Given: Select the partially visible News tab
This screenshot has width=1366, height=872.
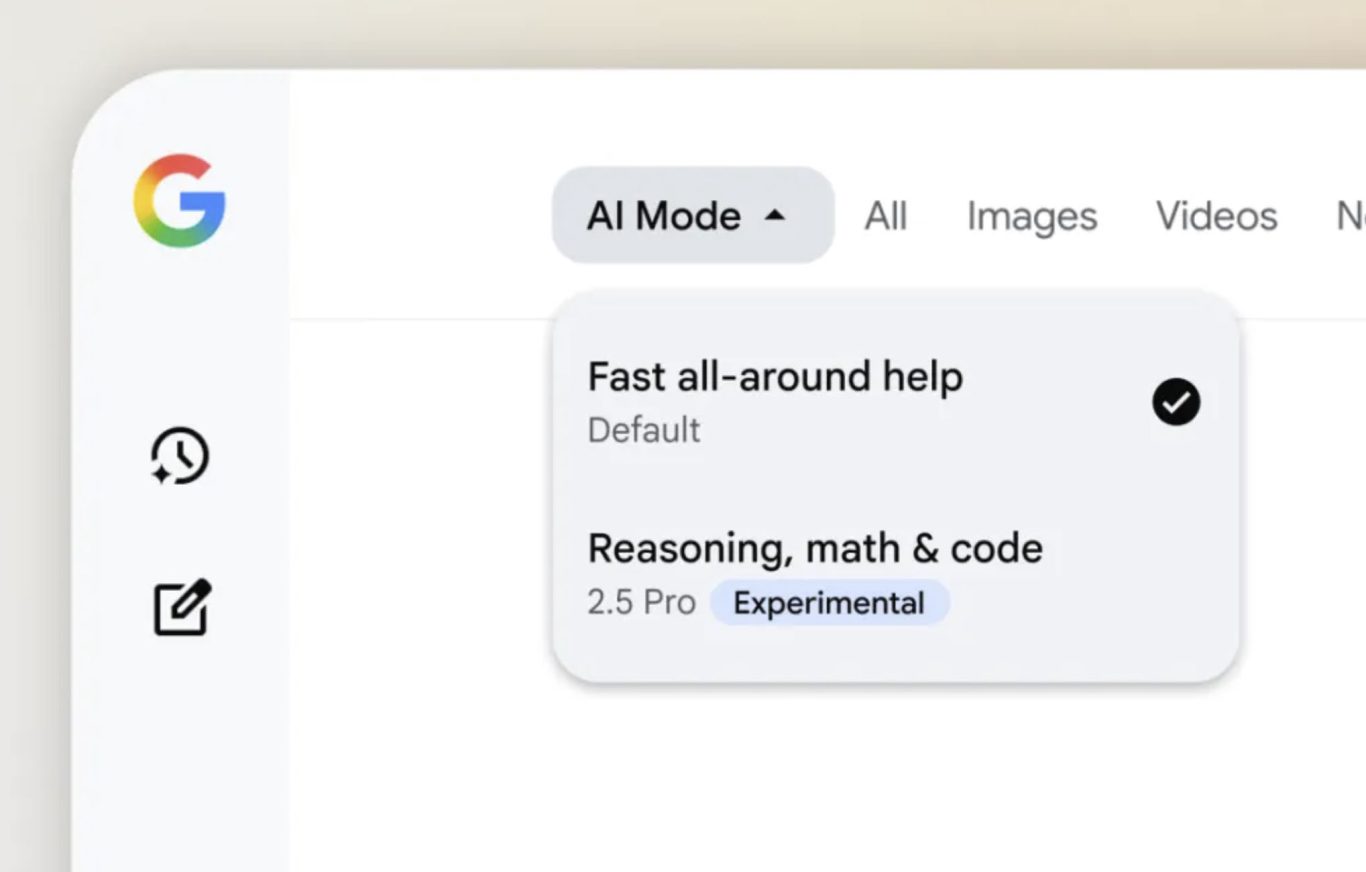Looking at the screenshot, I should (x=1350, y=216).
